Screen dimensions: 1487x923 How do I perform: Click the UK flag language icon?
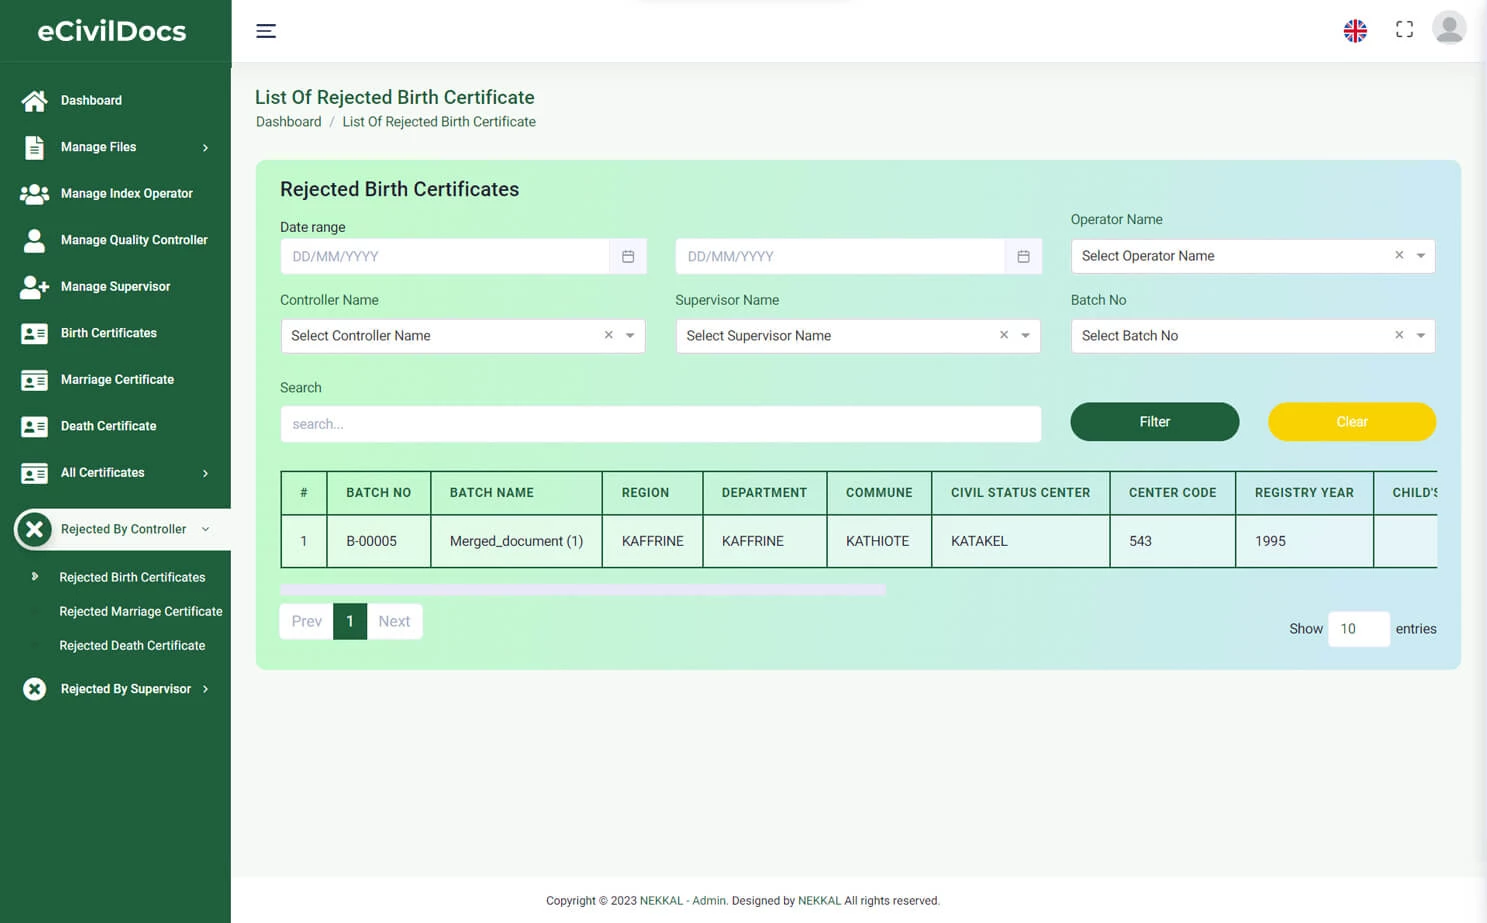(x=1355, y=30)
